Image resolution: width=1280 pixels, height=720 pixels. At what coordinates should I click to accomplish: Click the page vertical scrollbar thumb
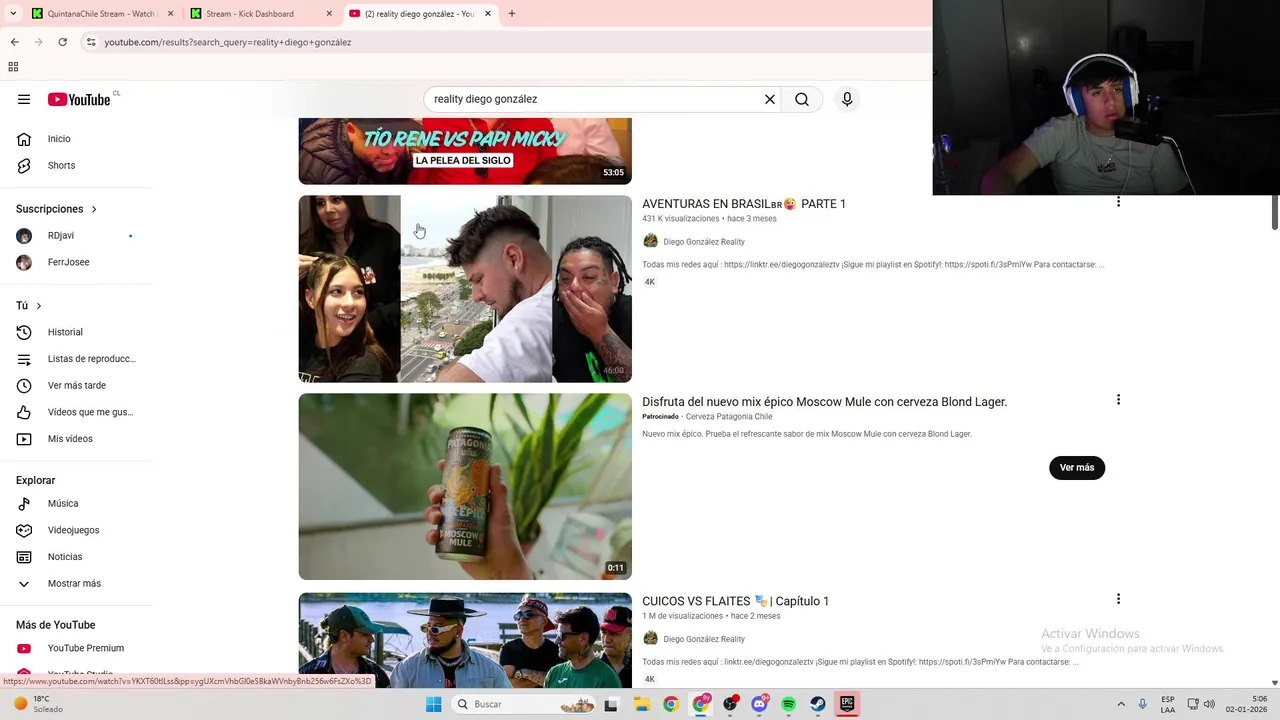pyautogui.click(x=1275, y=212)
